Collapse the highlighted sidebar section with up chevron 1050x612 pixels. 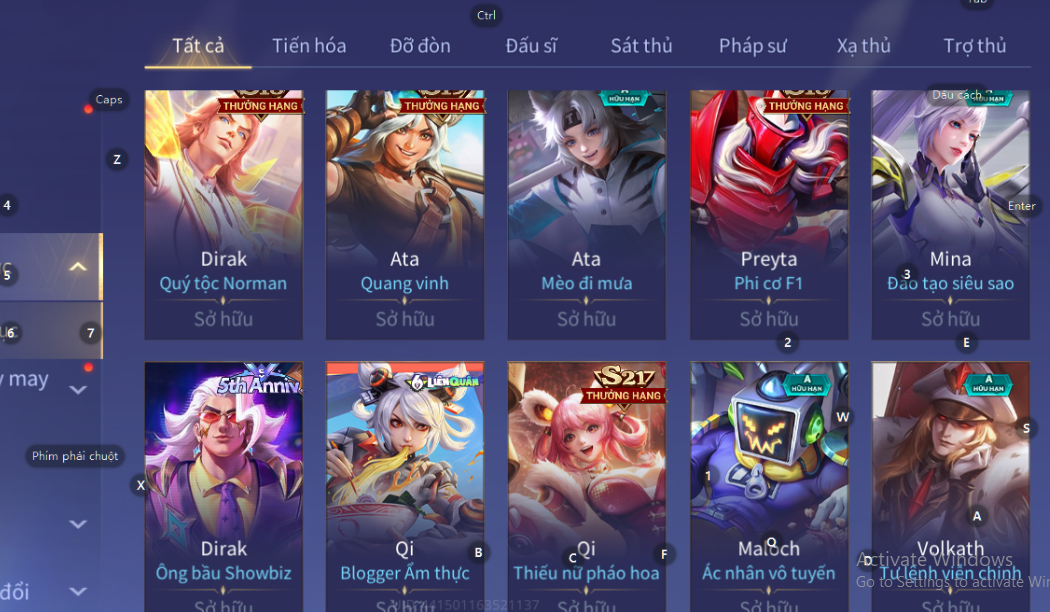[78, 267]
